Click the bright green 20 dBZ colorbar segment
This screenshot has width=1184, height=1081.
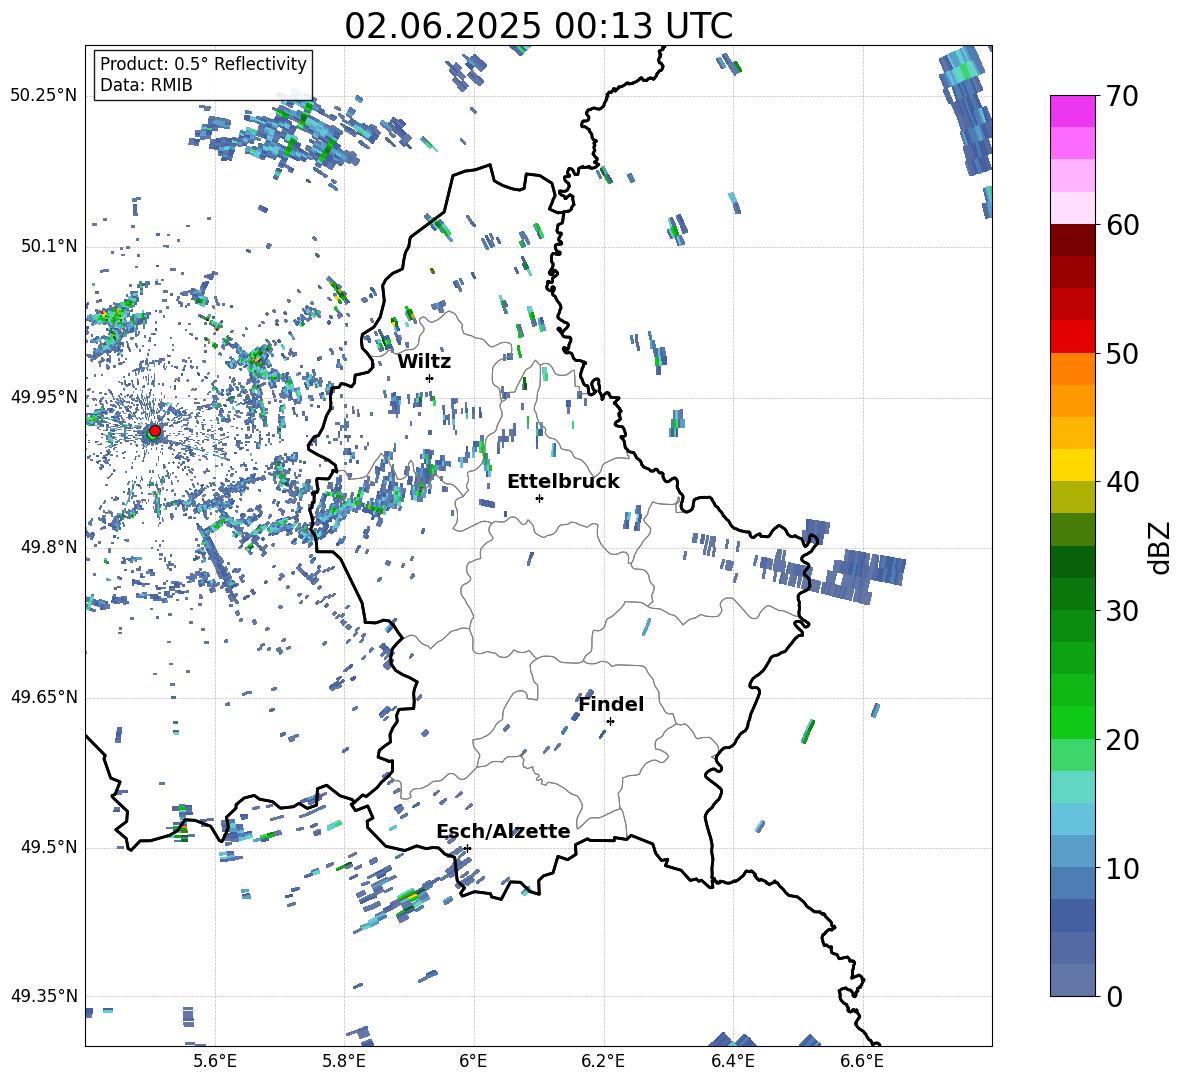click(1073, 722)
